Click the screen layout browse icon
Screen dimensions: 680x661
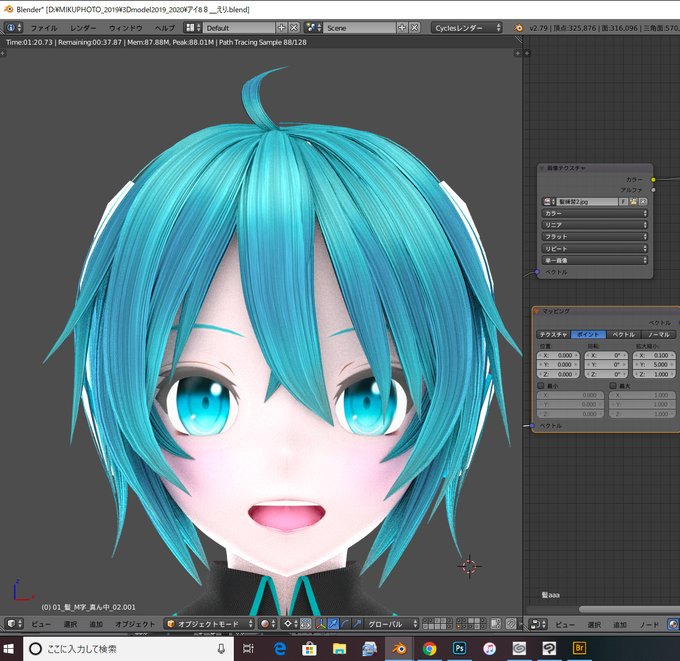pos(193,28)
